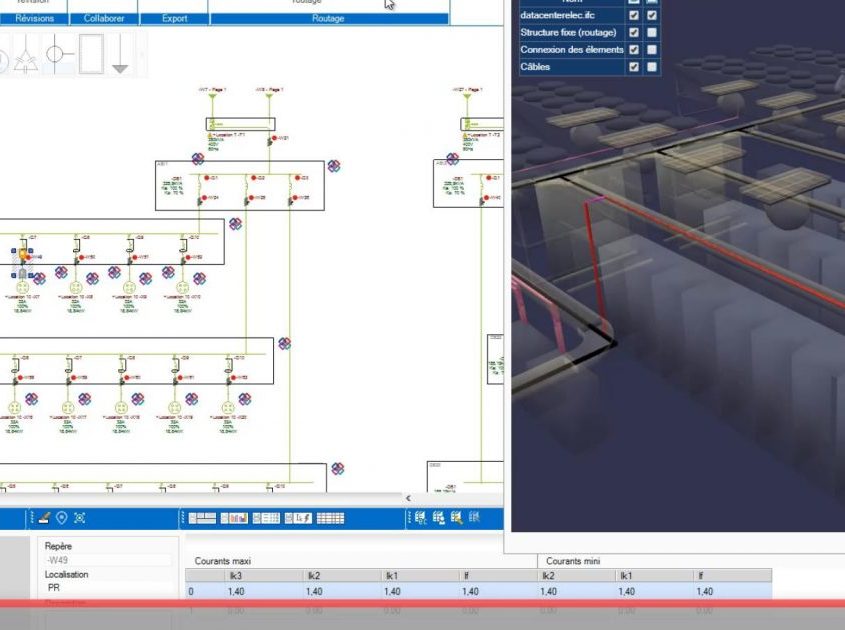Choose the empty rectangle symbol in the palette
Image resolution: width=845 pixels, height=630 pixels.
[x=91, y=54]
